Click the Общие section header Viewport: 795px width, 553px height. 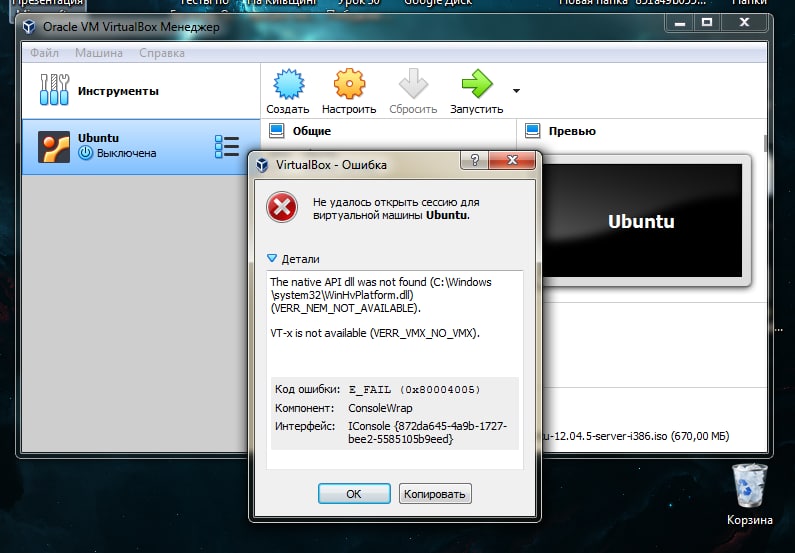312,131
